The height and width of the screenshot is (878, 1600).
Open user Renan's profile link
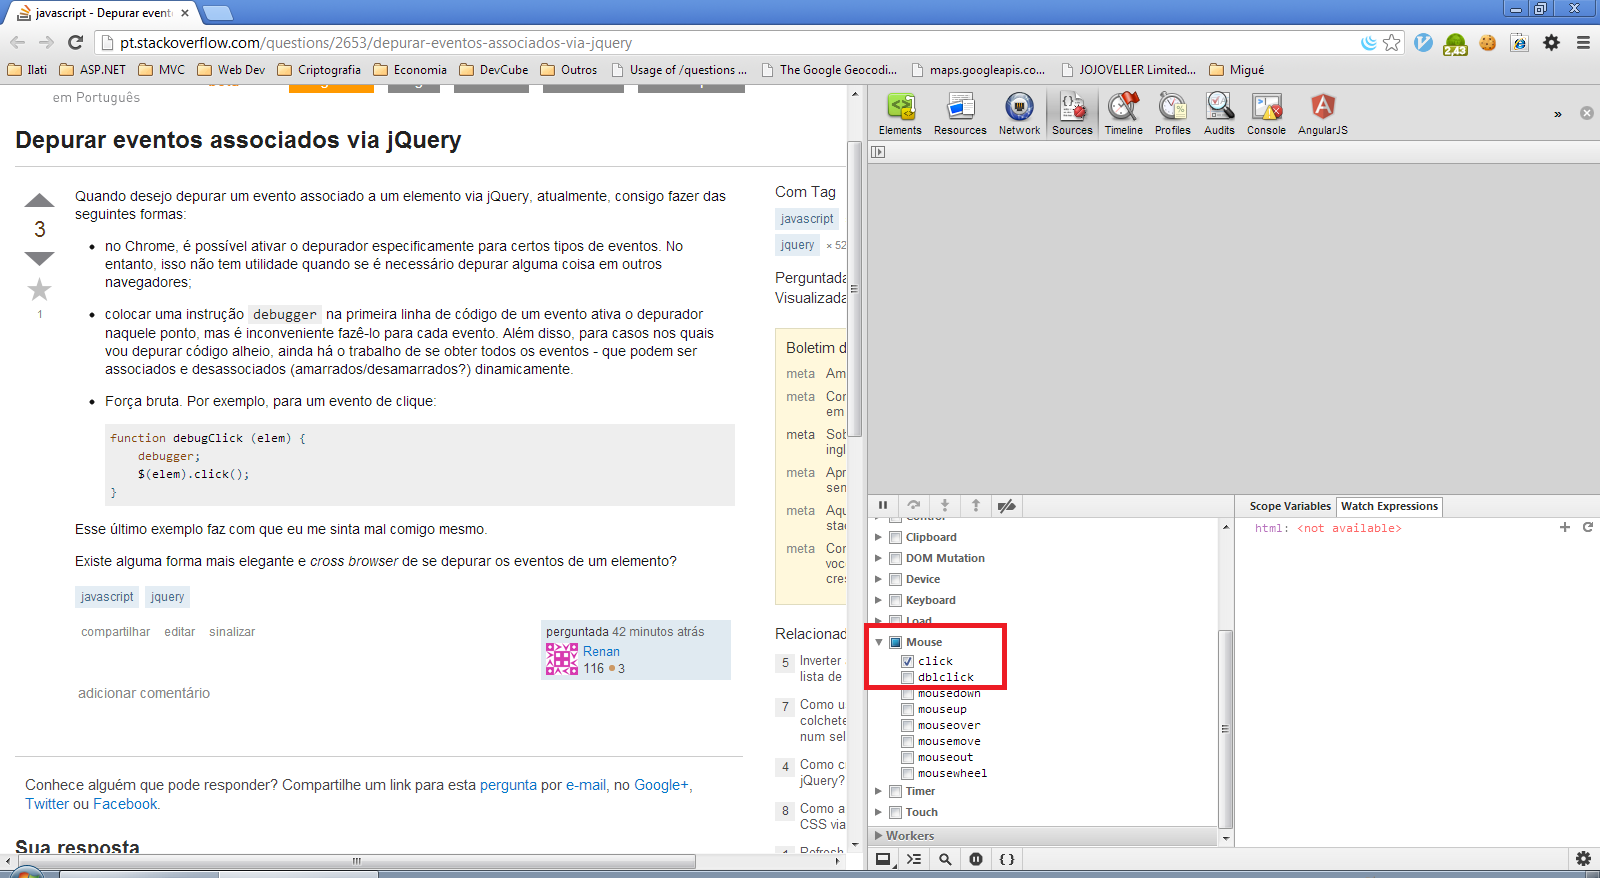[x=601, y=651]
